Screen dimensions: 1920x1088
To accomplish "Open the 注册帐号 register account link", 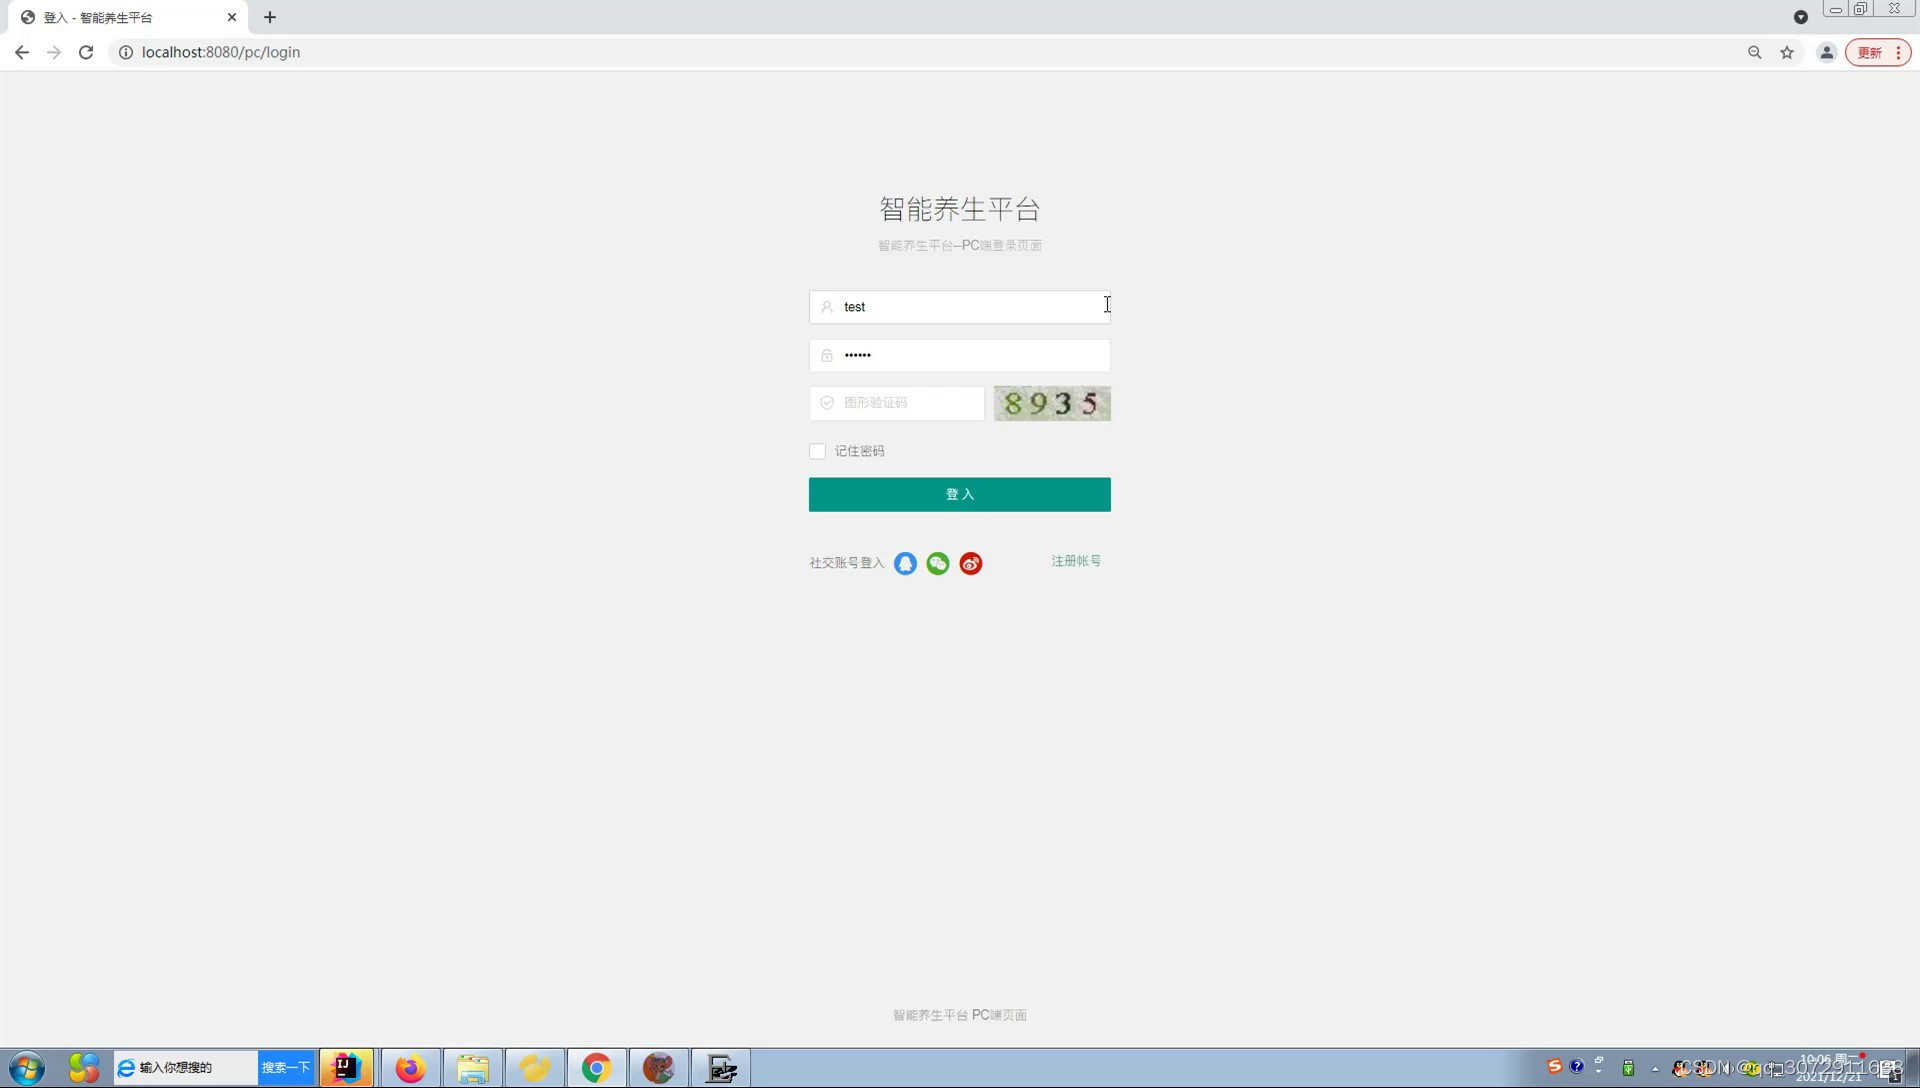I will tap(1076, 561).
